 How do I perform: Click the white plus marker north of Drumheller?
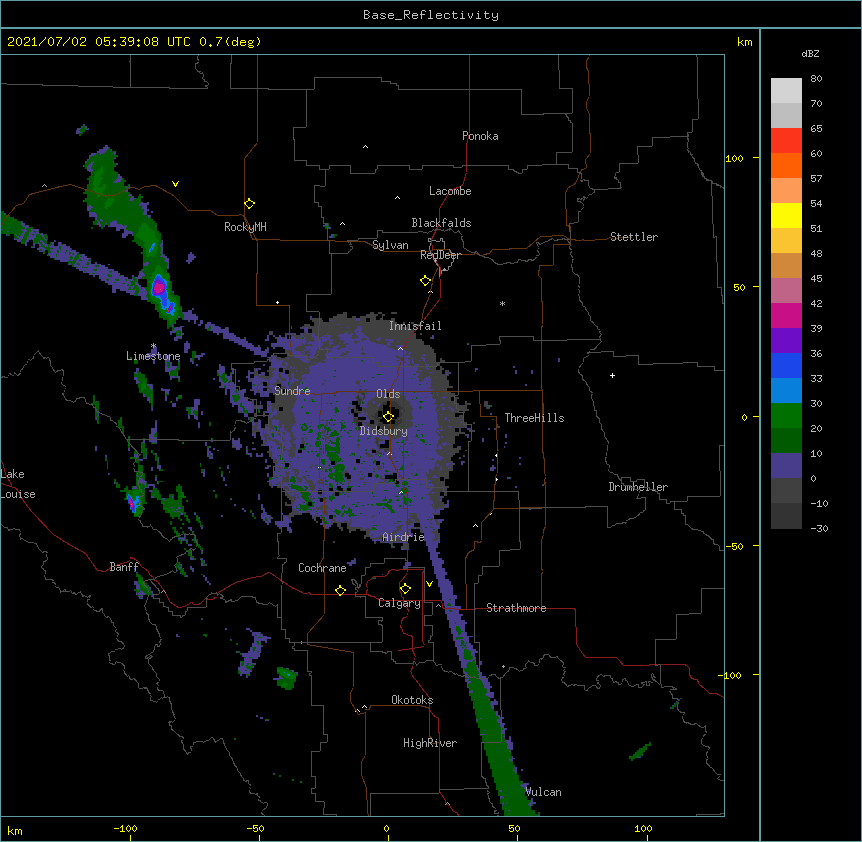pyautogui.click(x=612, y=375)
